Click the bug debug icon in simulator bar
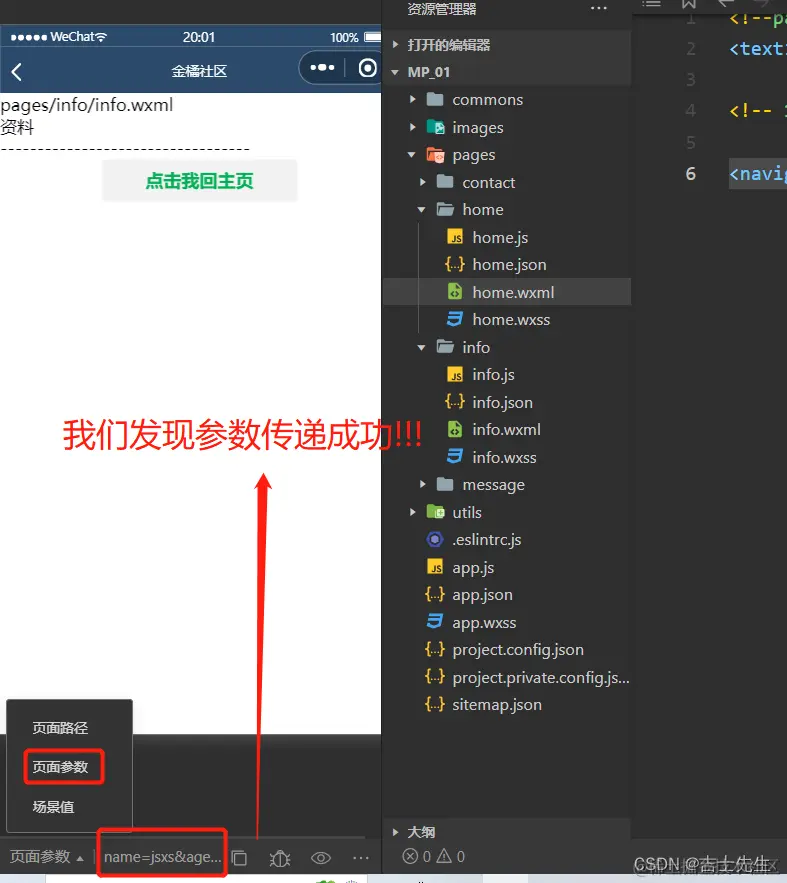This screenshot has width=787, height=883. click(x=280, y=858)
